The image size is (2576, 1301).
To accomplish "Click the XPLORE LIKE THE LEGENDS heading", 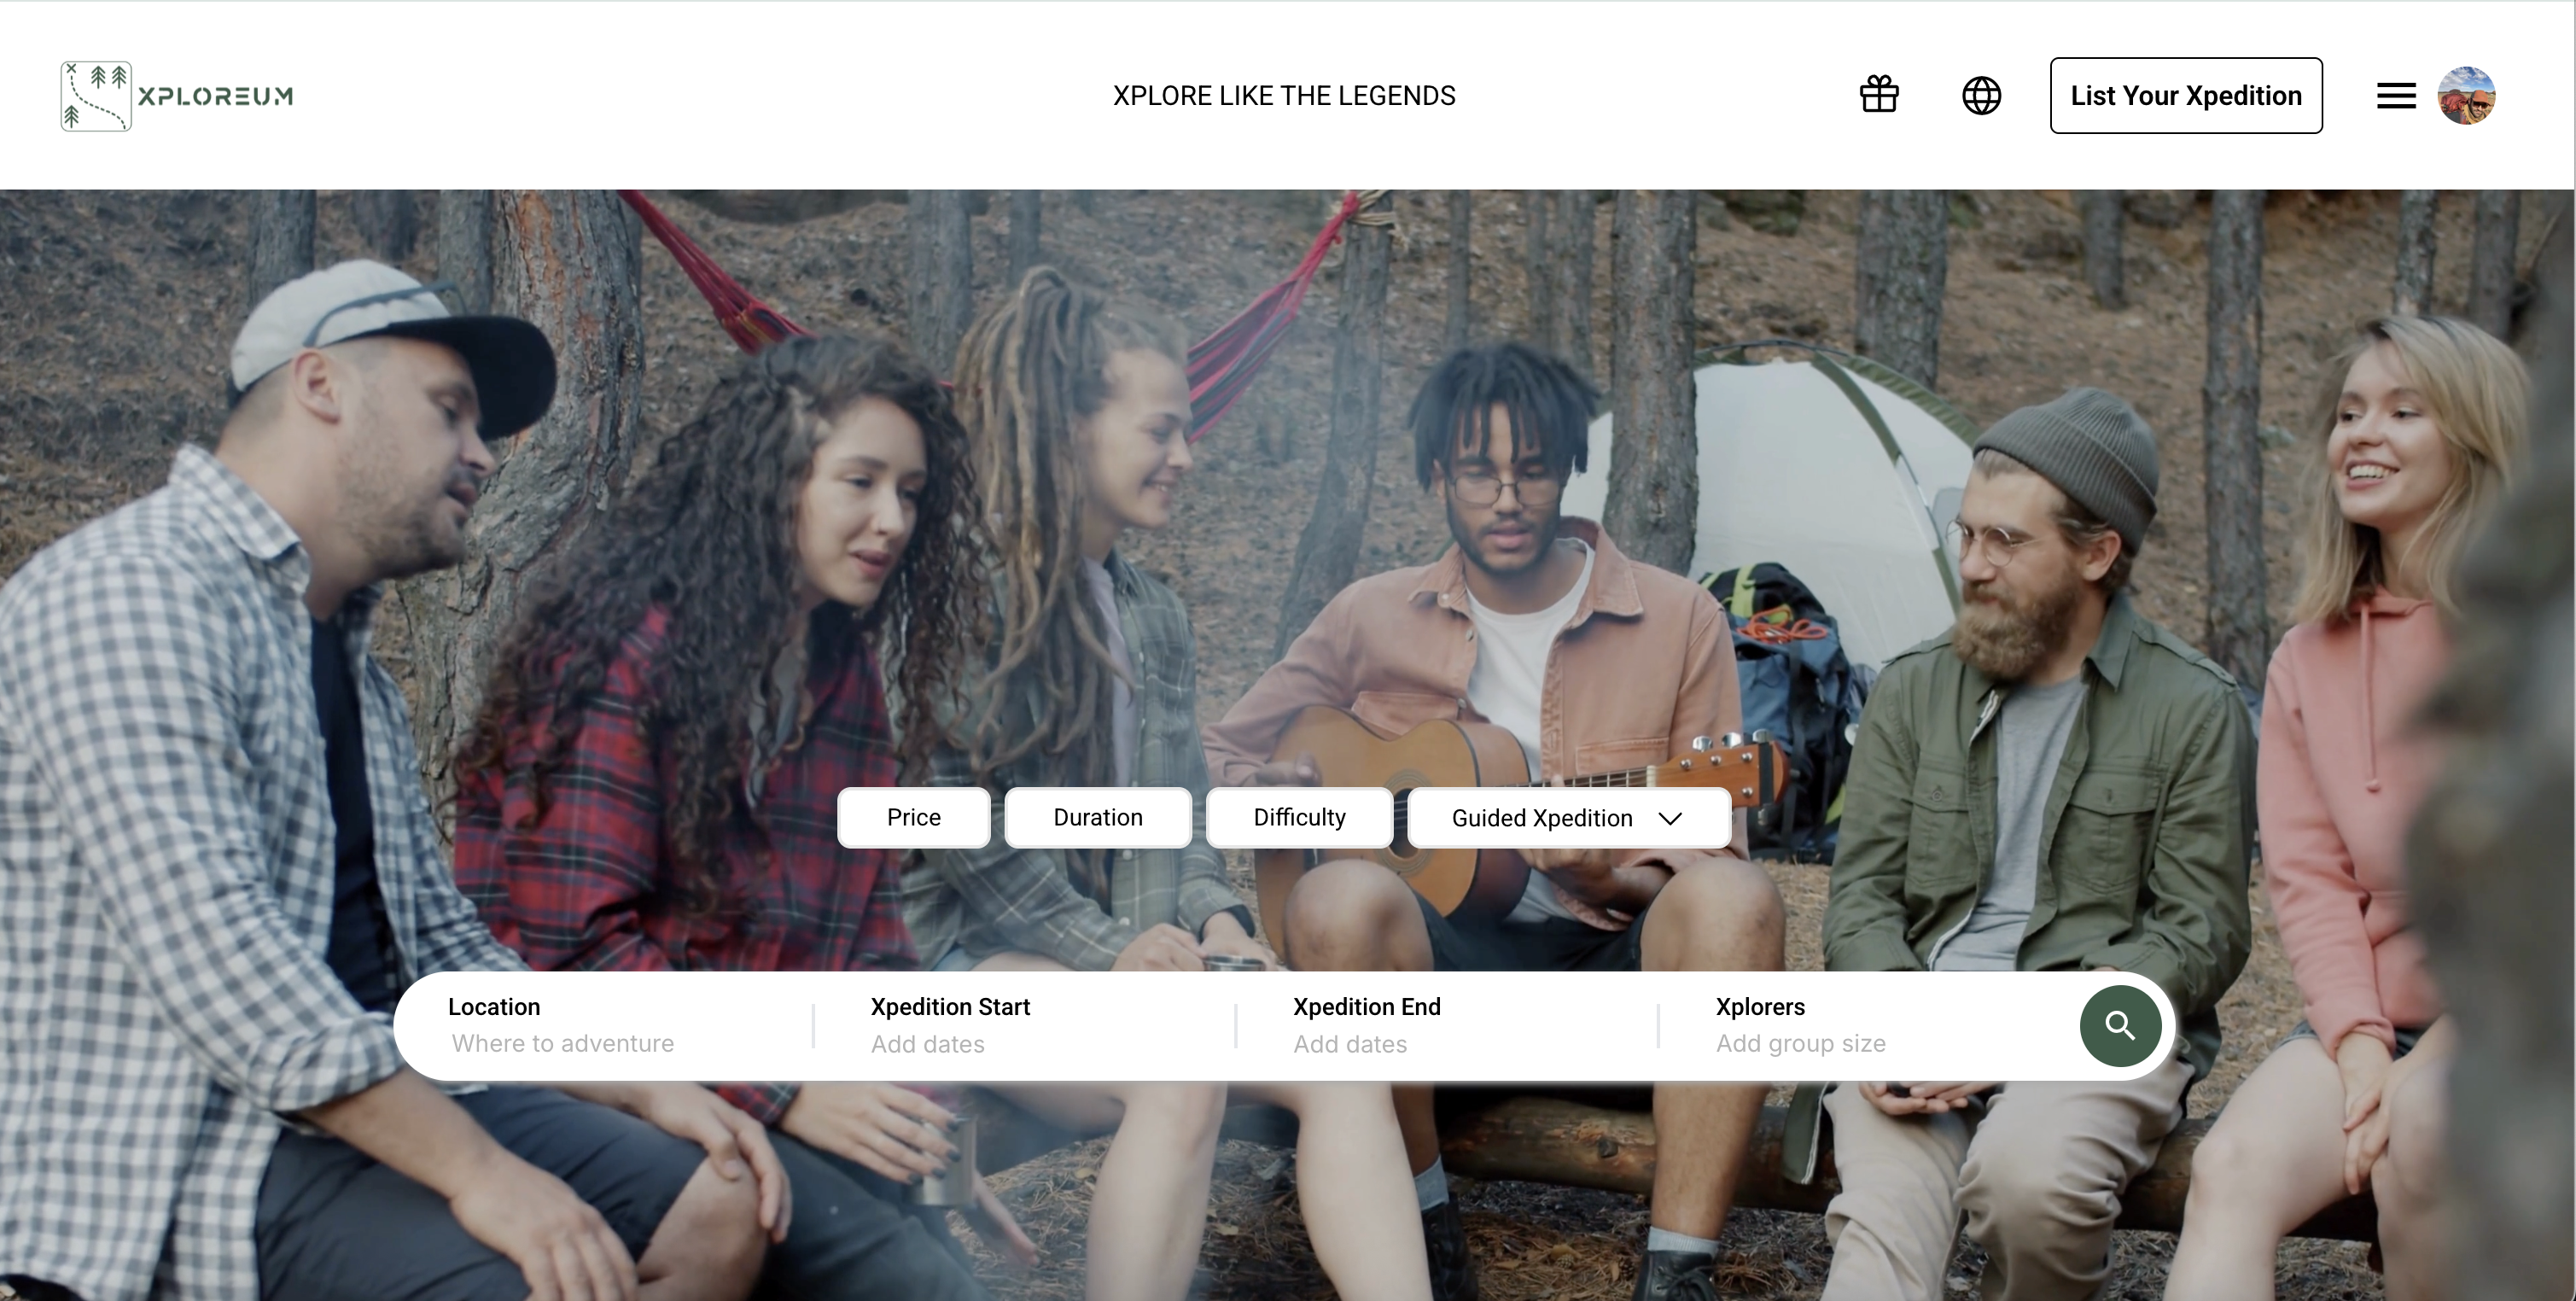I will tap(1284, 96).
